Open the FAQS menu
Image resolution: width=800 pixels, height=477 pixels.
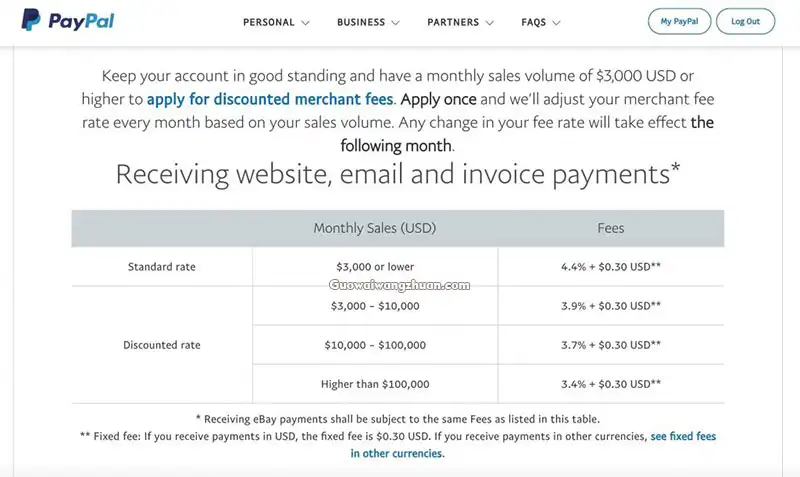coord(534,22)
